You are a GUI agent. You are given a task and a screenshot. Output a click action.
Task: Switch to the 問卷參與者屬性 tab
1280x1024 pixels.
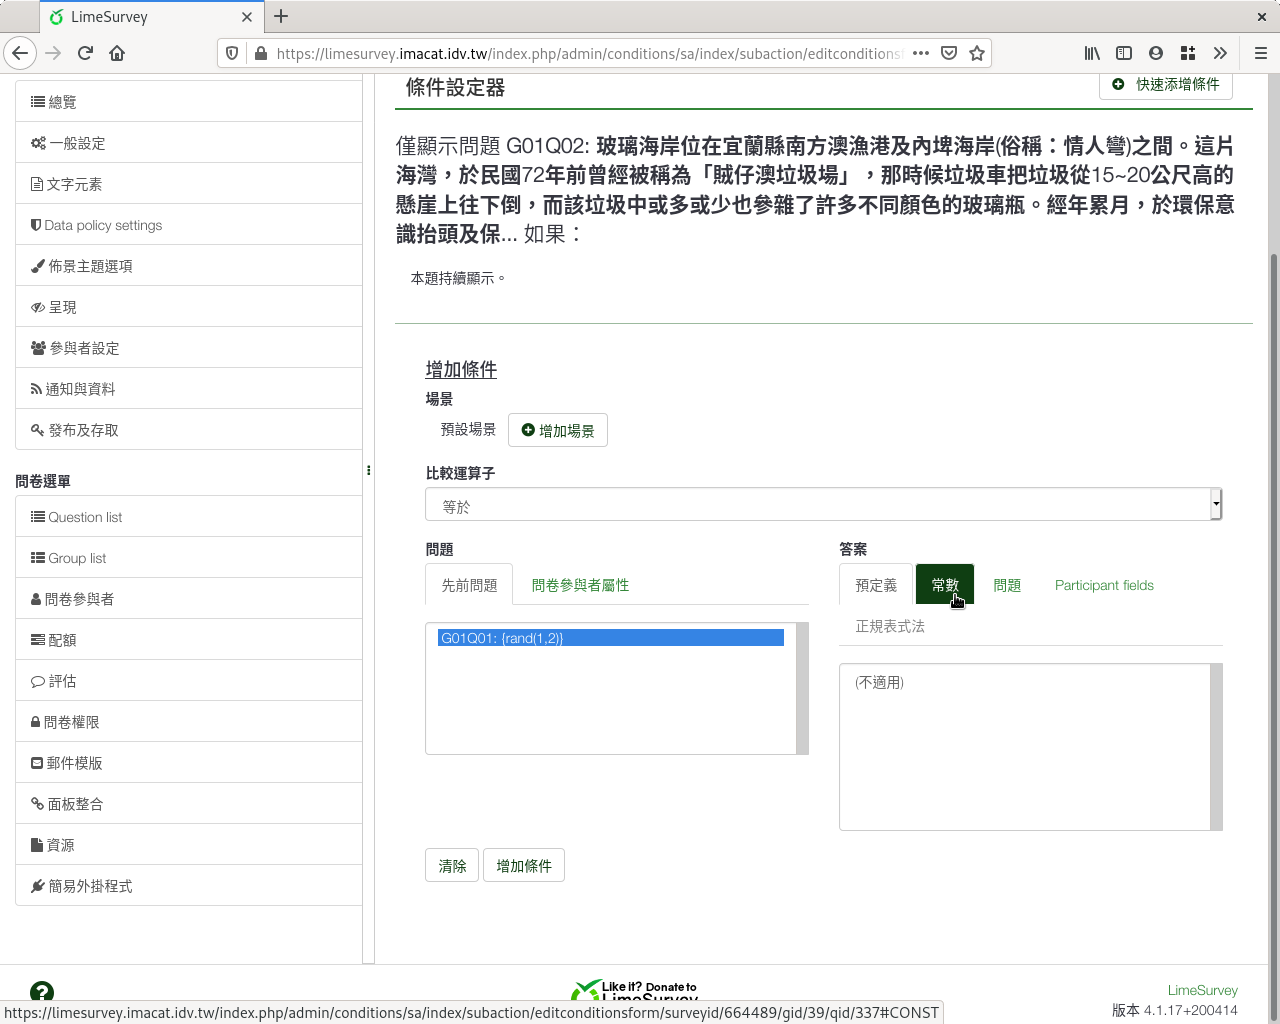tap(581, 585)
